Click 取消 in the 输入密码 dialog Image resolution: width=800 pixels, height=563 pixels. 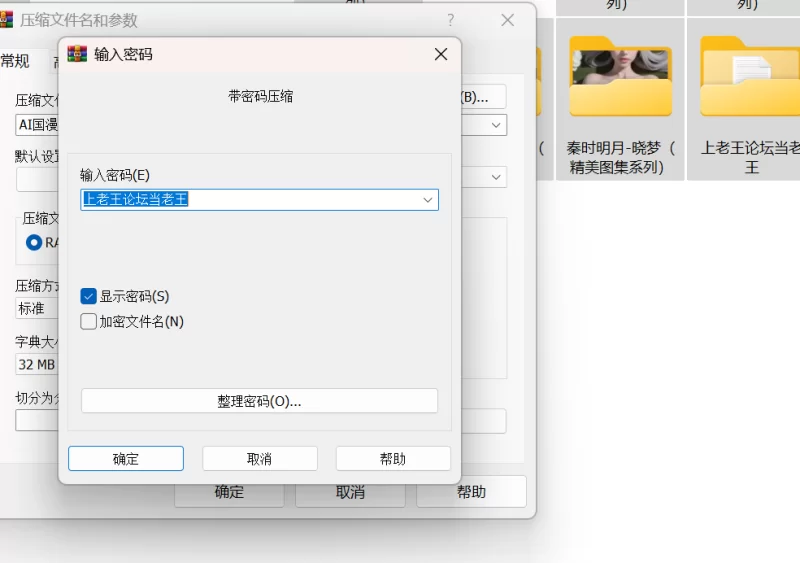[x=260, y=458]
